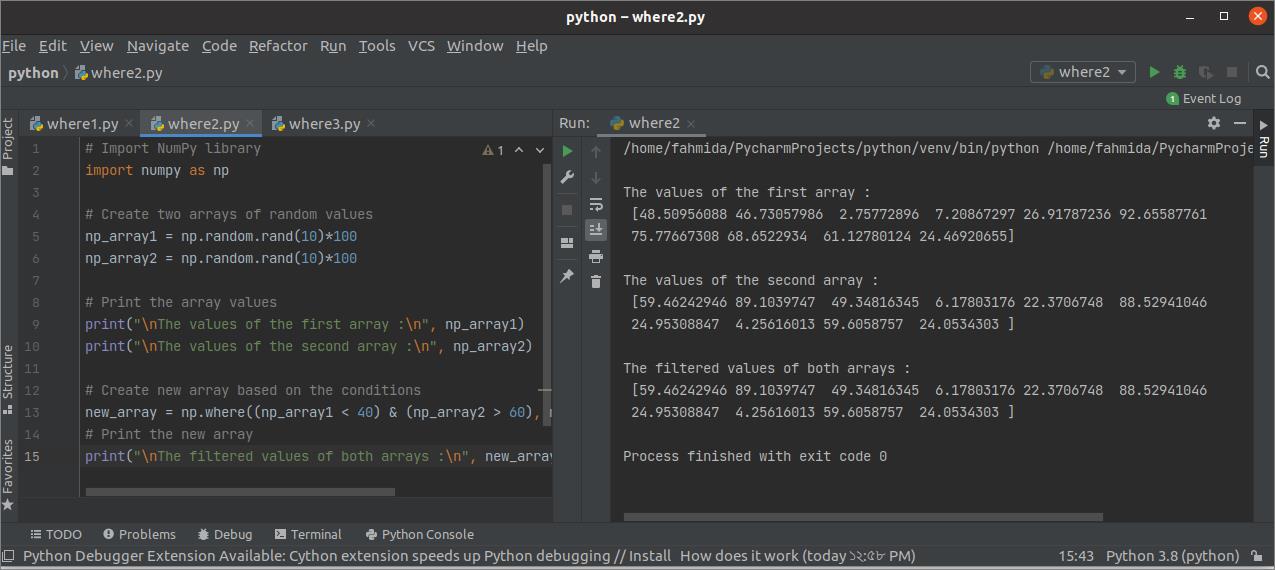This screenshot has width=1275, height=570.
Task: Open the Edit menu
Action: coord(53,46)
